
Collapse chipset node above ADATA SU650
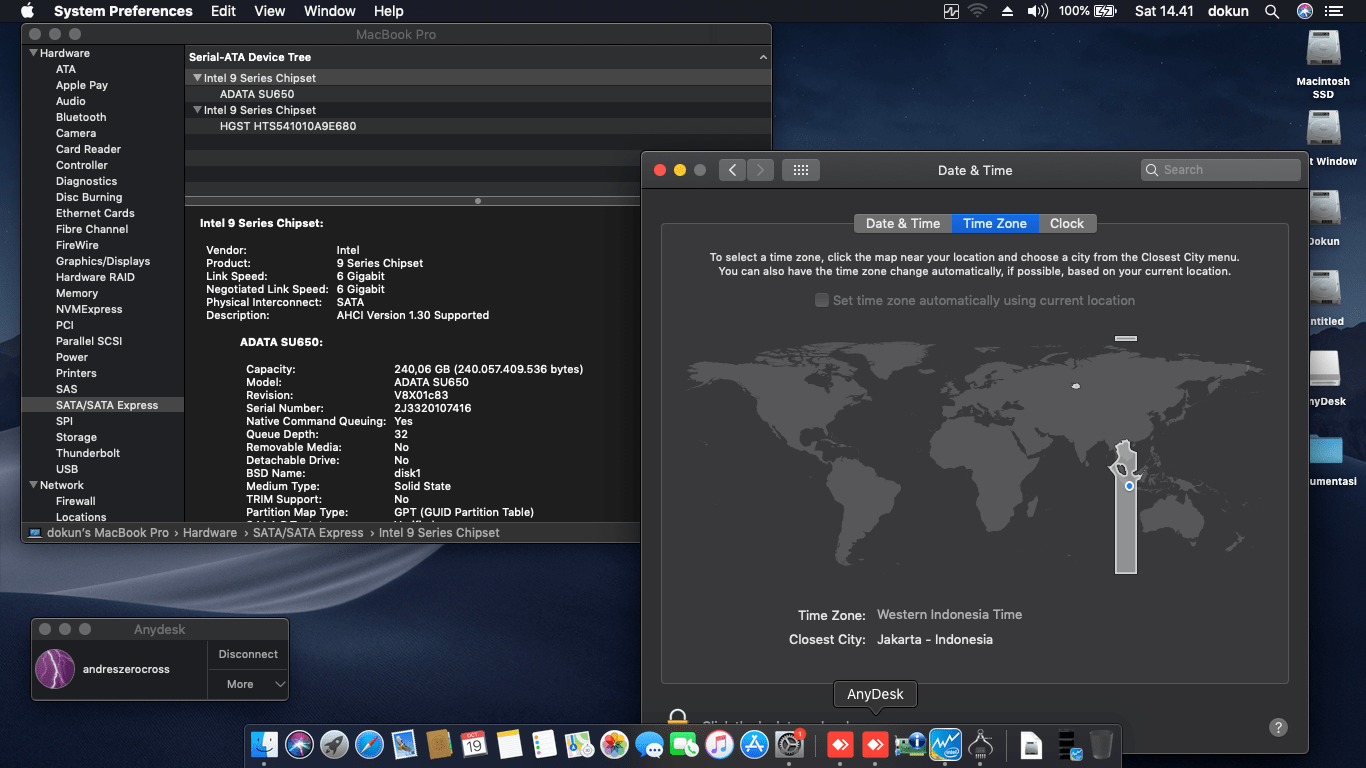pyautogui.click(x=197, y=78)
